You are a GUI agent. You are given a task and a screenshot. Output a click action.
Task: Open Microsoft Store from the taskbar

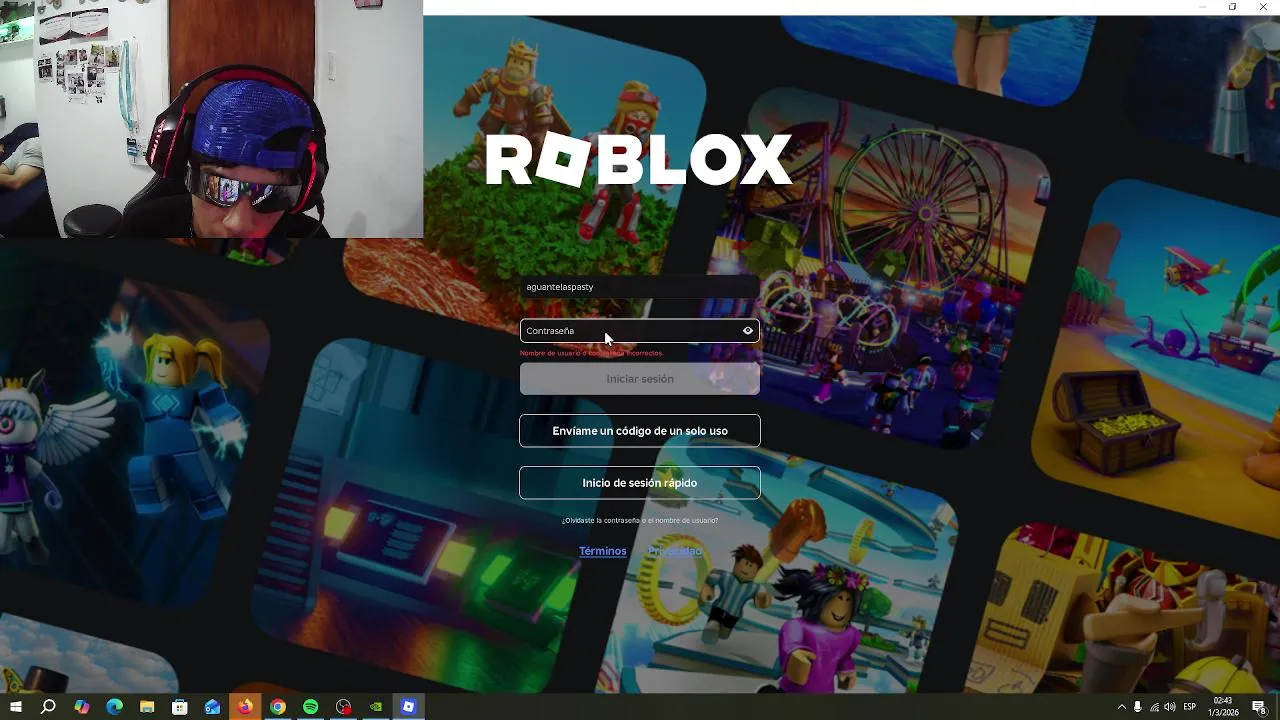(180, 707)
